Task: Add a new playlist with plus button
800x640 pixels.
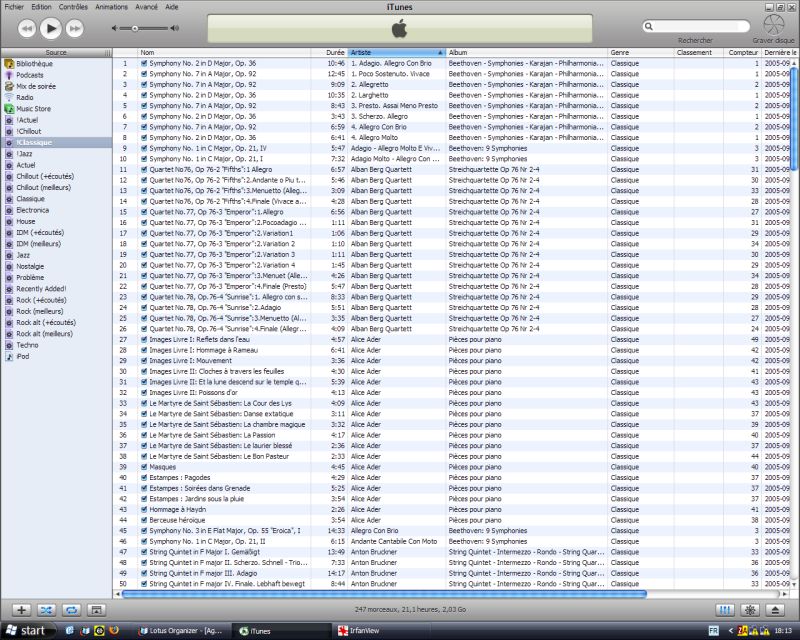Action: [x=21, y=609]
